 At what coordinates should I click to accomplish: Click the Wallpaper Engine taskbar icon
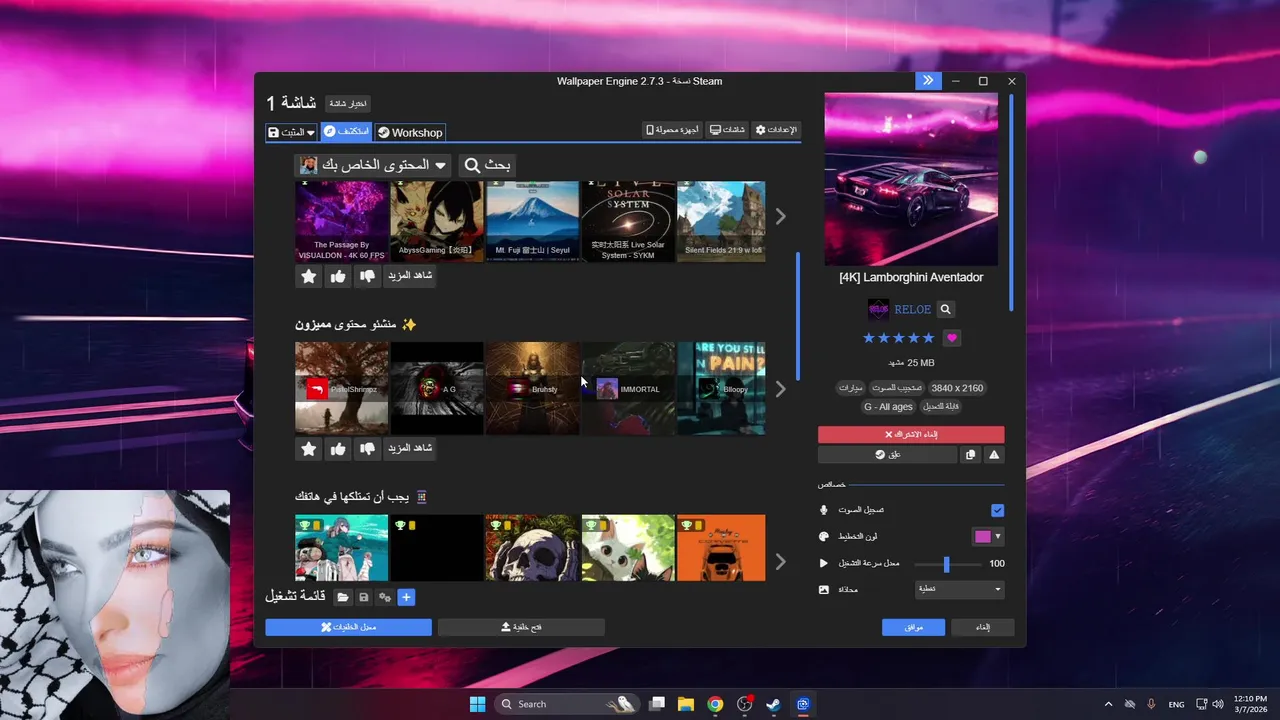[x=803, y=704]
